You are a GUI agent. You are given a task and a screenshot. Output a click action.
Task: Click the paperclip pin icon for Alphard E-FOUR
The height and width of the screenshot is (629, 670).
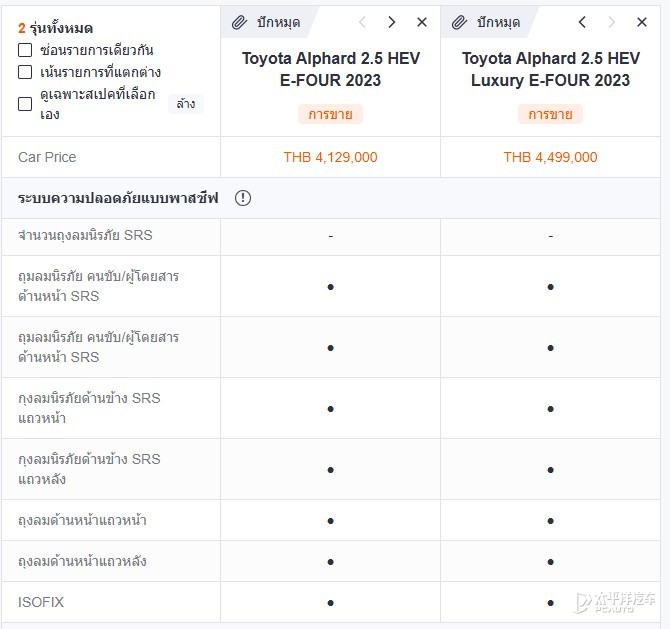(239, 22)
